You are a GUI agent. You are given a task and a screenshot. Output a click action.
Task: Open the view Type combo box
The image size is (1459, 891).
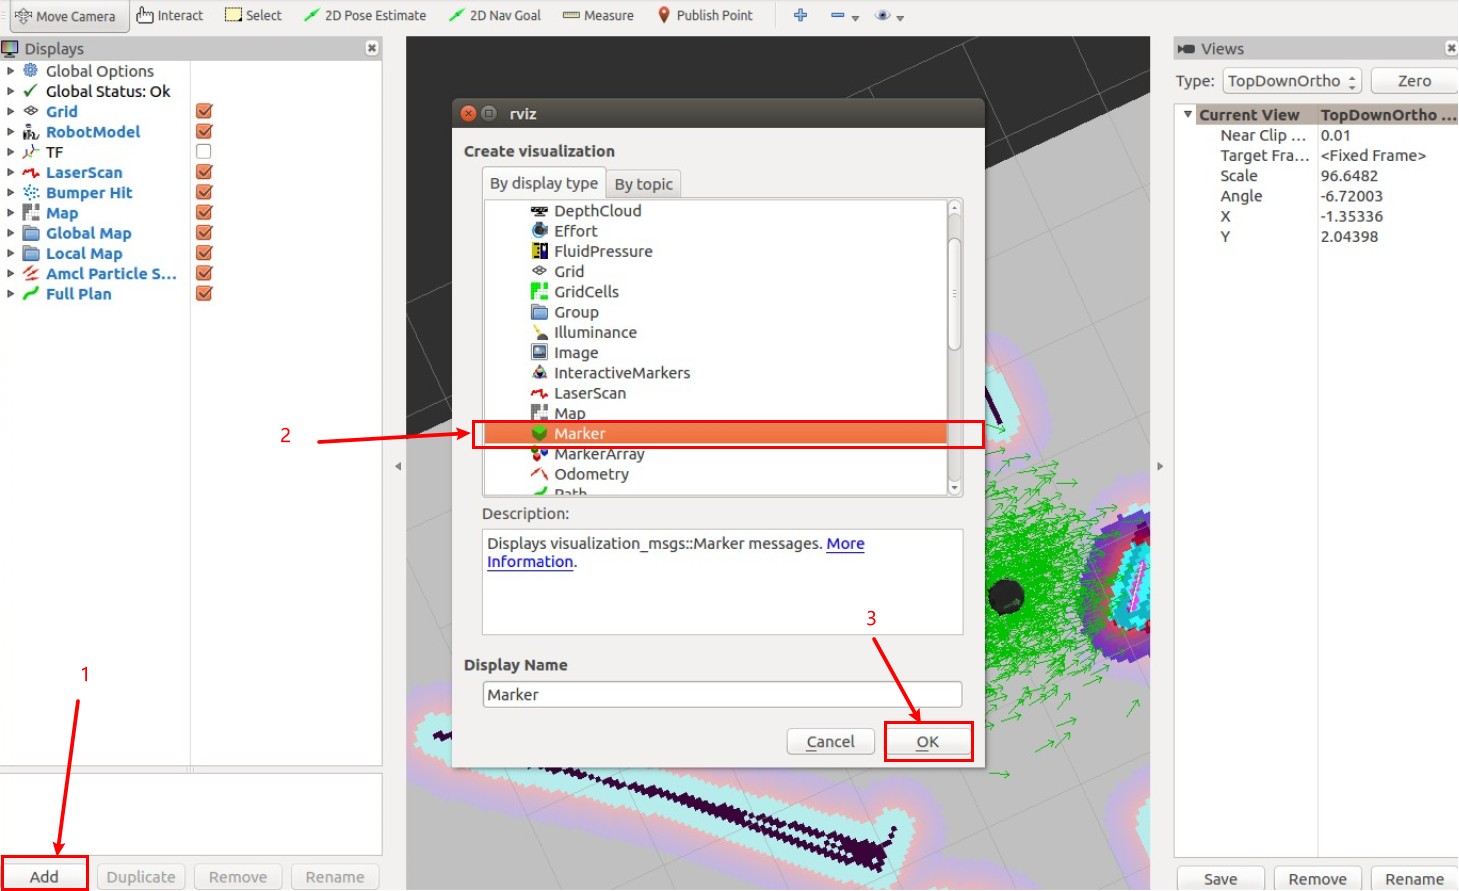1292,81
